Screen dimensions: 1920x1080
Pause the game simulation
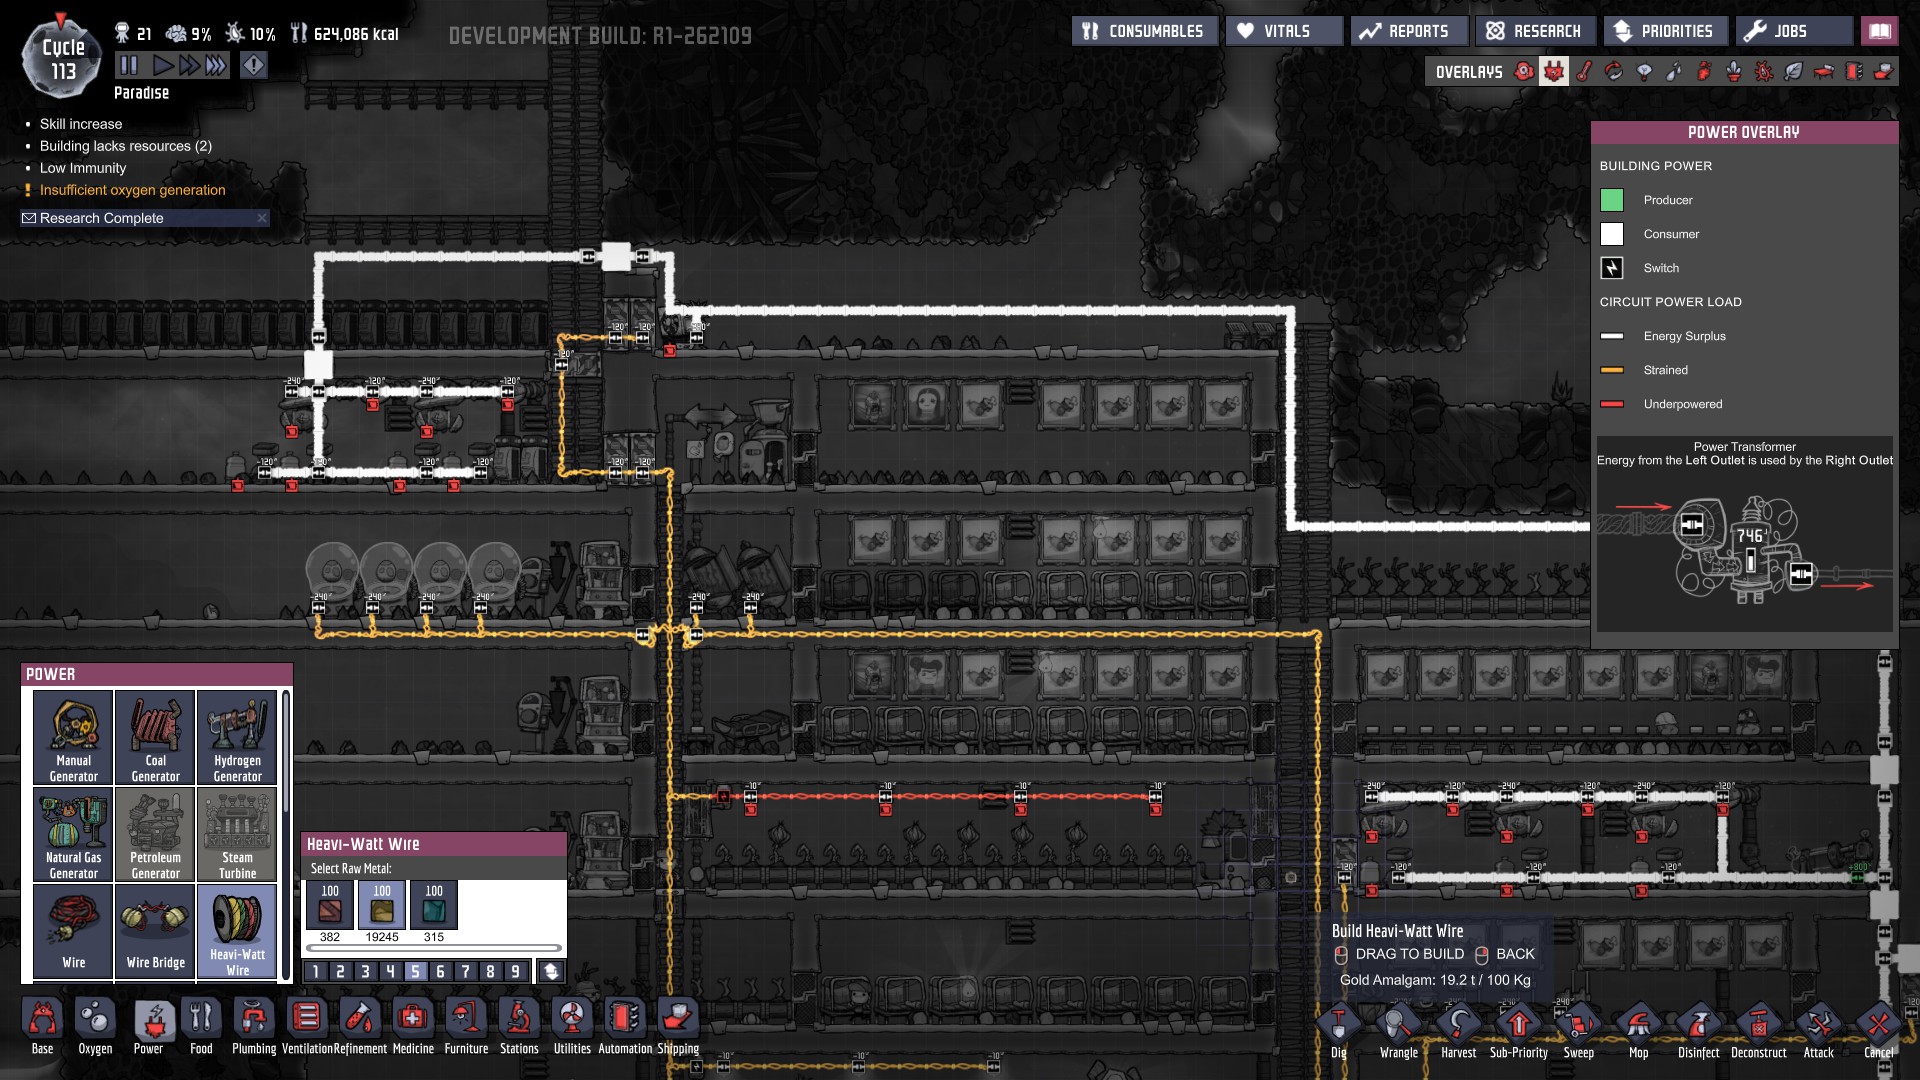[x=129, y=66]
